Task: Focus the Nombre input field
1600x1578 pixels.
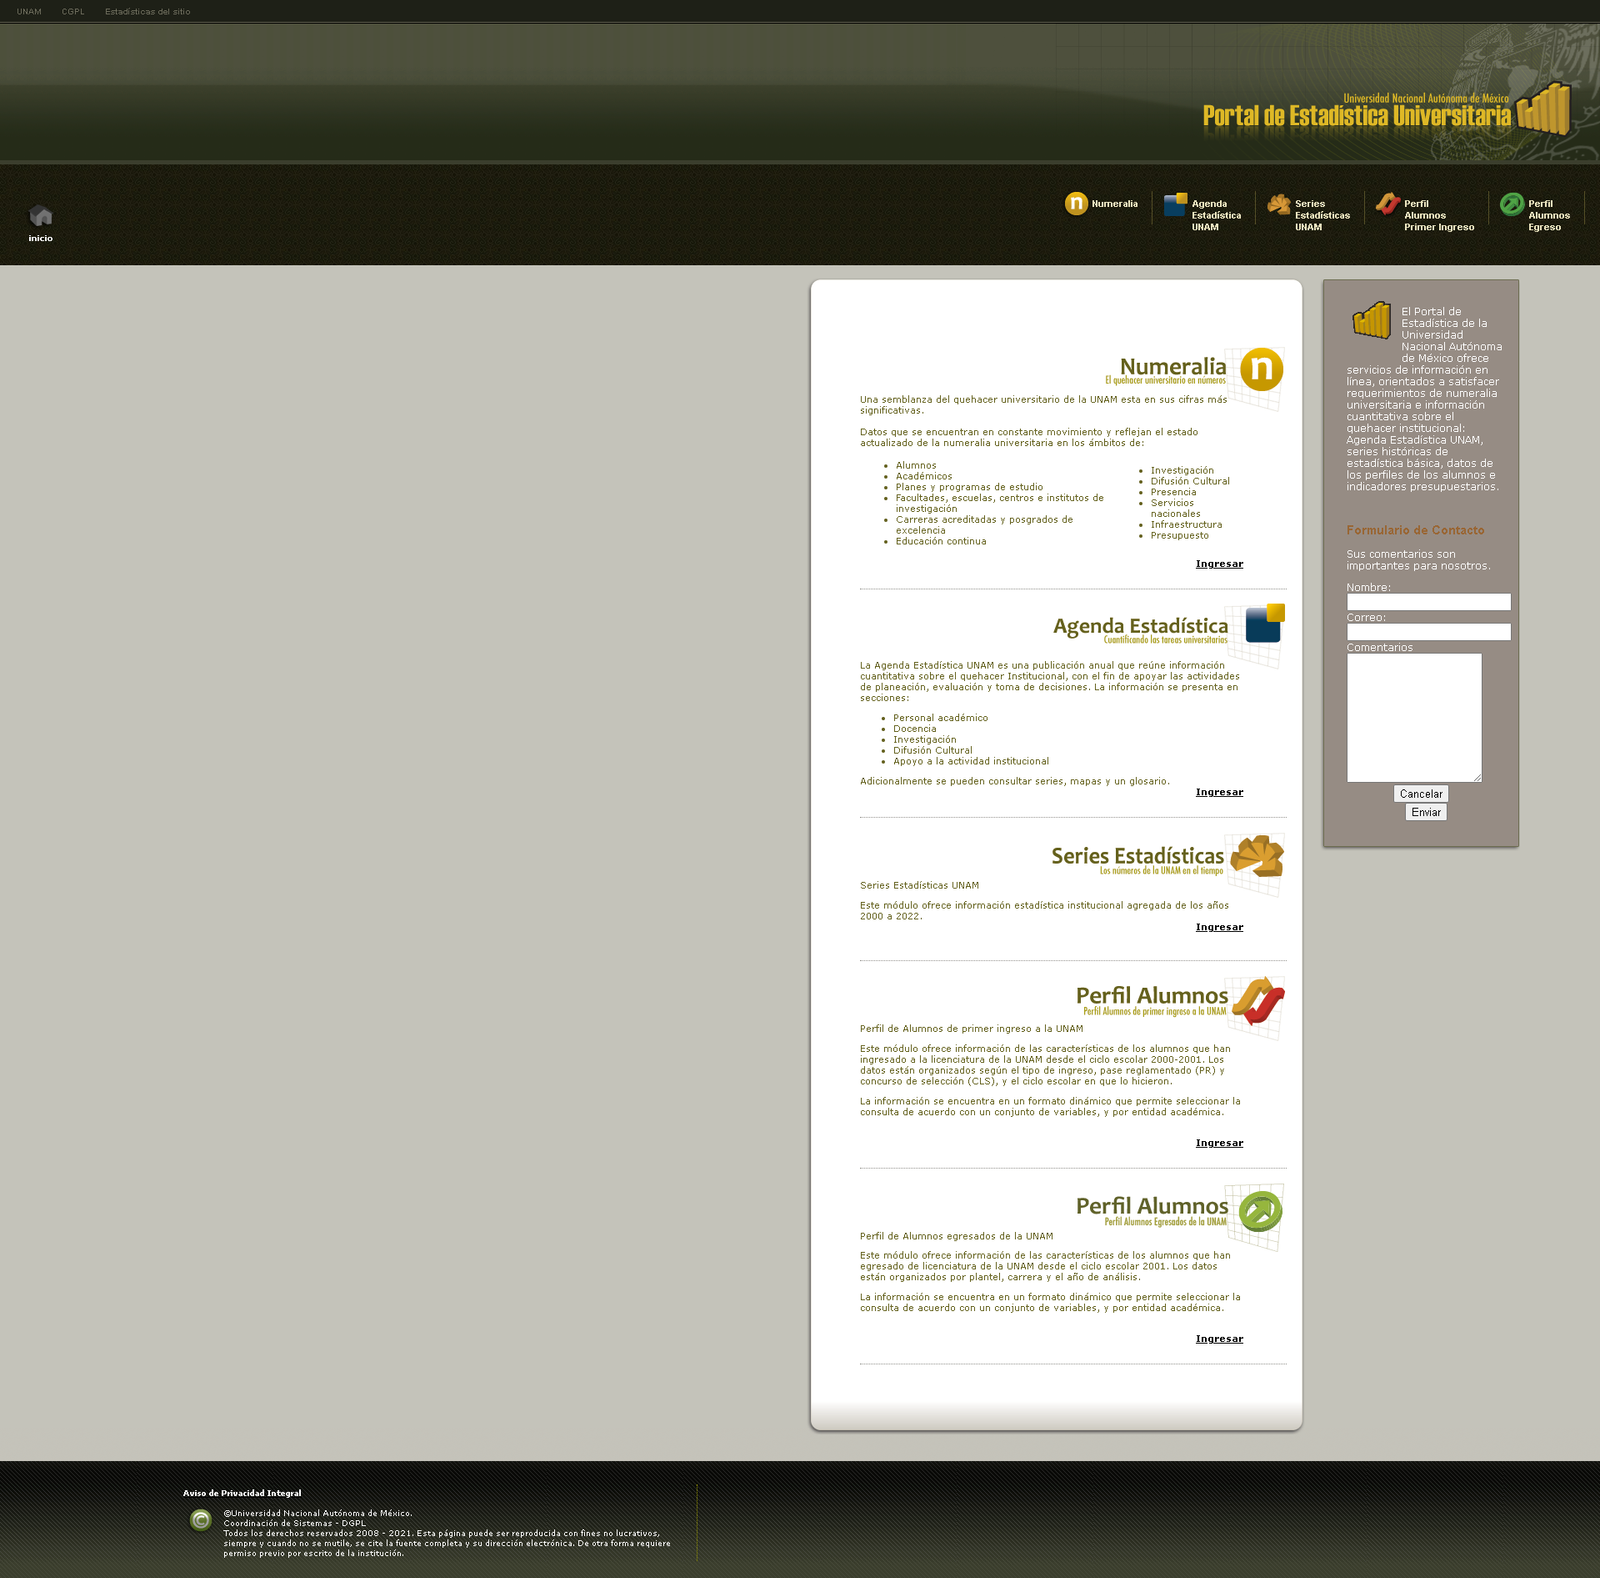Action: pyautogui.click(x=1428, y=602)
